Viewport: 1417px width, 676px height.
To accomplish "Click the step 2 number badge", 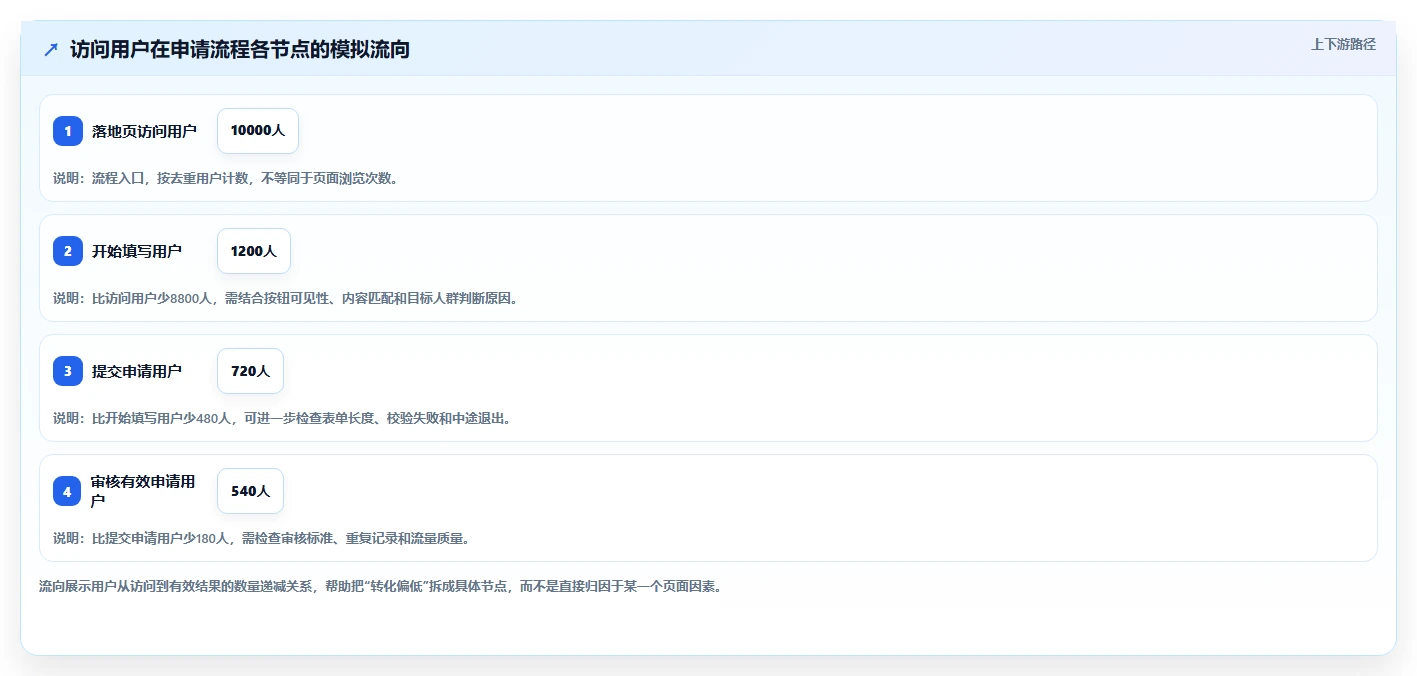I will (68, 251).
